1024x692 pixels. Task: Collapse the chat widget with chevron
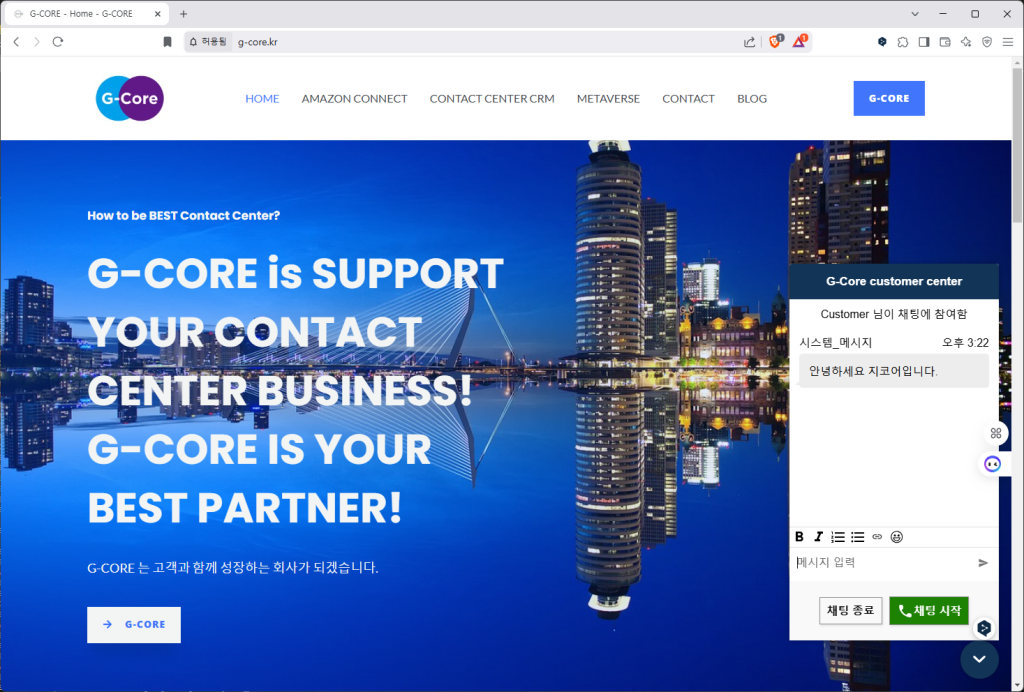pyautogui.click(x=979, y=659)
